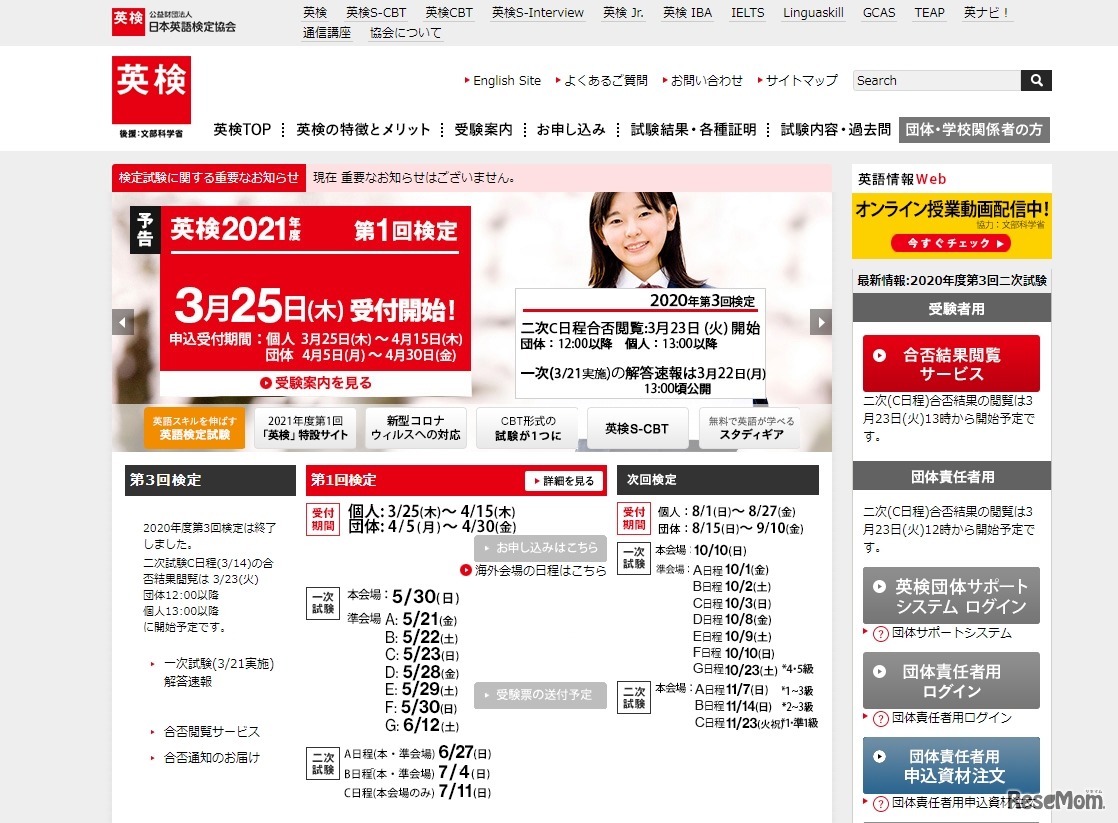Viewport: 1118px width, 823px height.
Task: Click red 合否結果閲覧サービス button
Action: [951, 364]
